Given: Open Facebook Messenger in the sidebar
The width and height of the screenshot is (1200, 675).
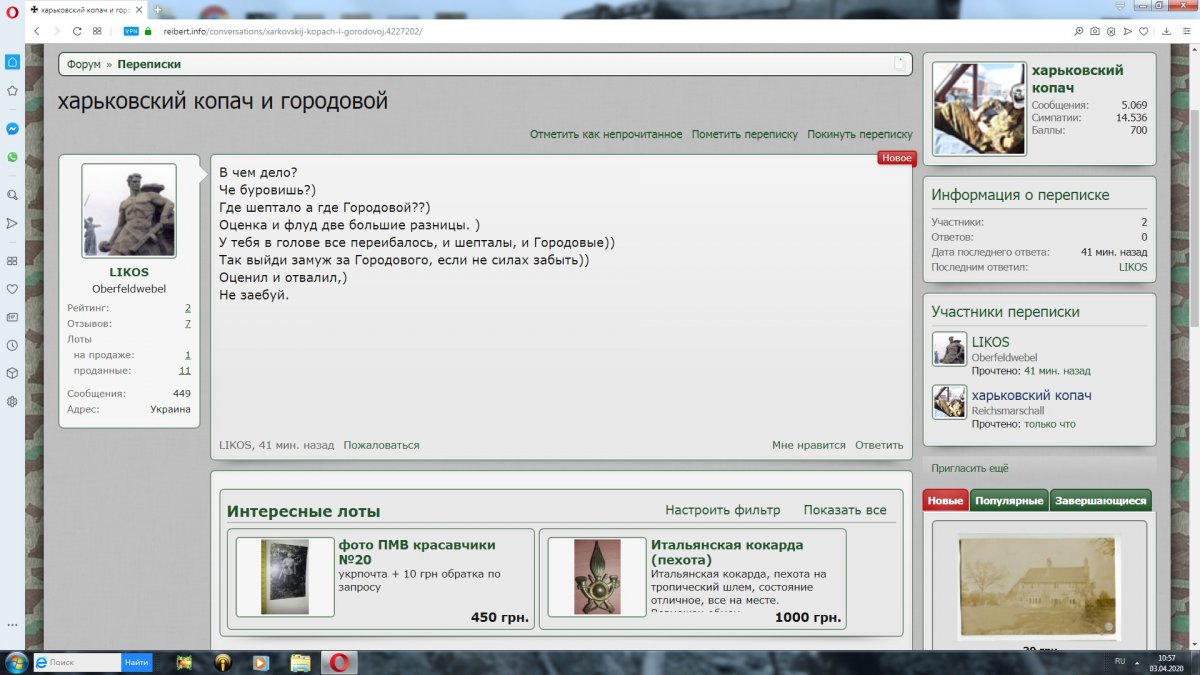Looking at the screenshot, I should pyautogui.click(x=12, y=129).
